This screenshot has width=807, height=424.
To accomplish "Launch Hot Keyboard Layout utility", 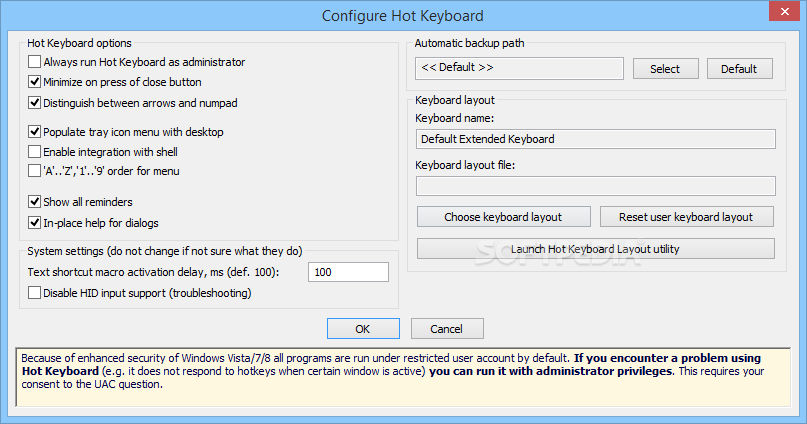I will tap(595, 249).
